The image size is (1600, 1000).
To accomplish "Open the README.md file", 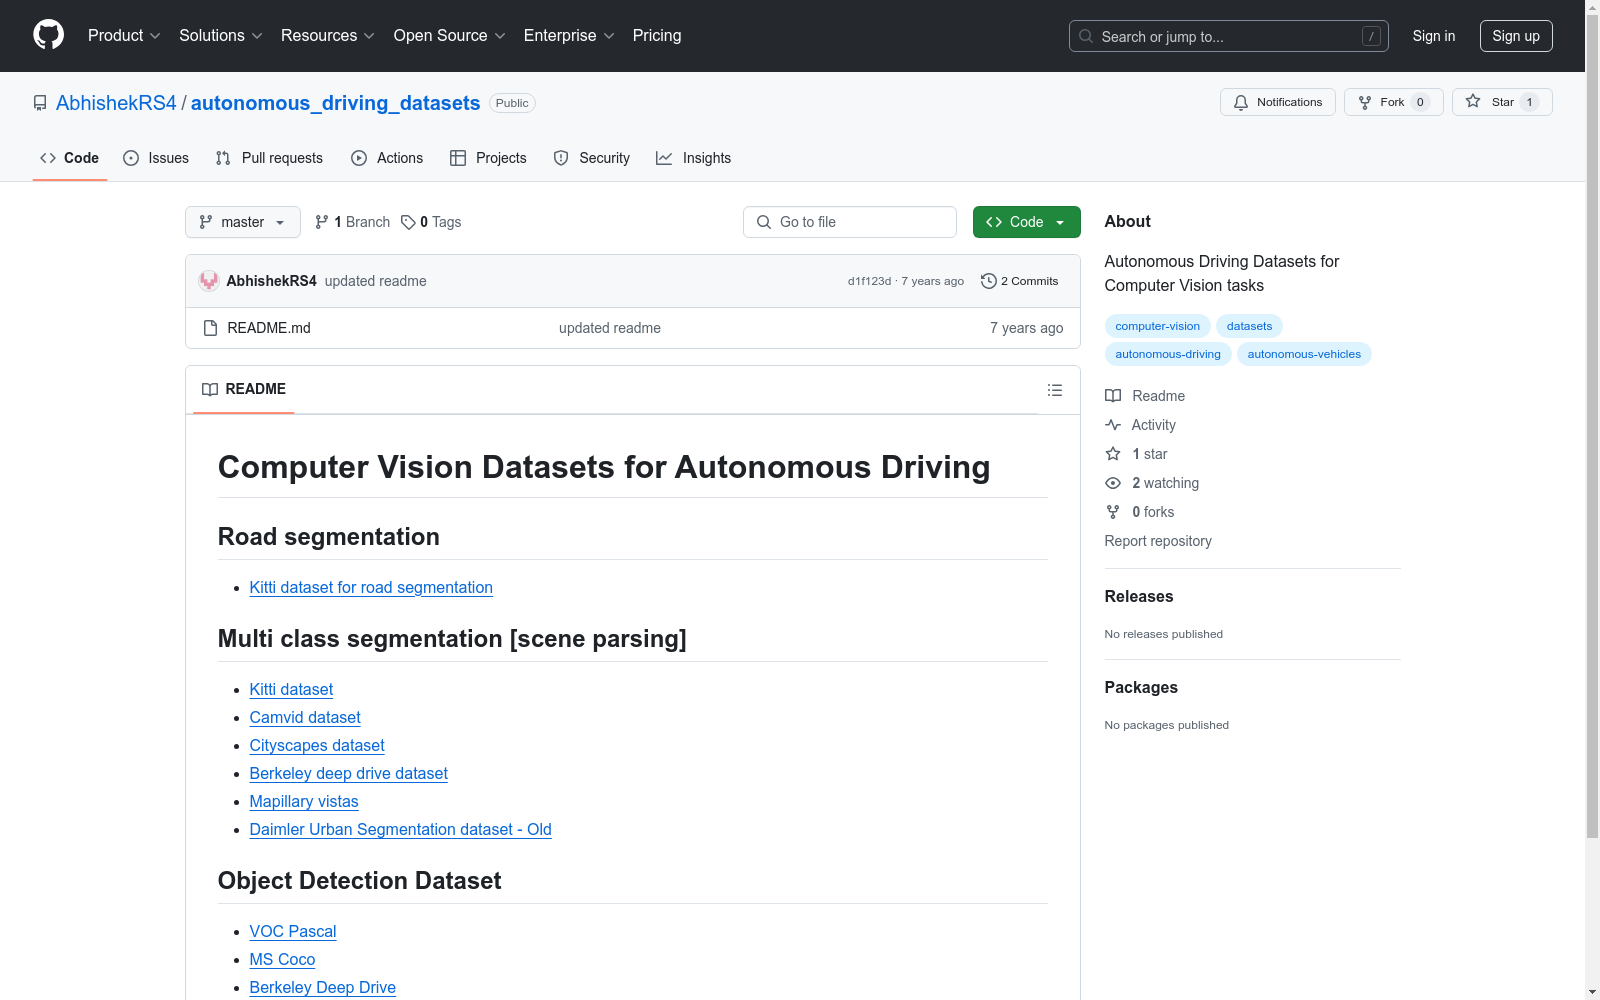I will (269, 328).
